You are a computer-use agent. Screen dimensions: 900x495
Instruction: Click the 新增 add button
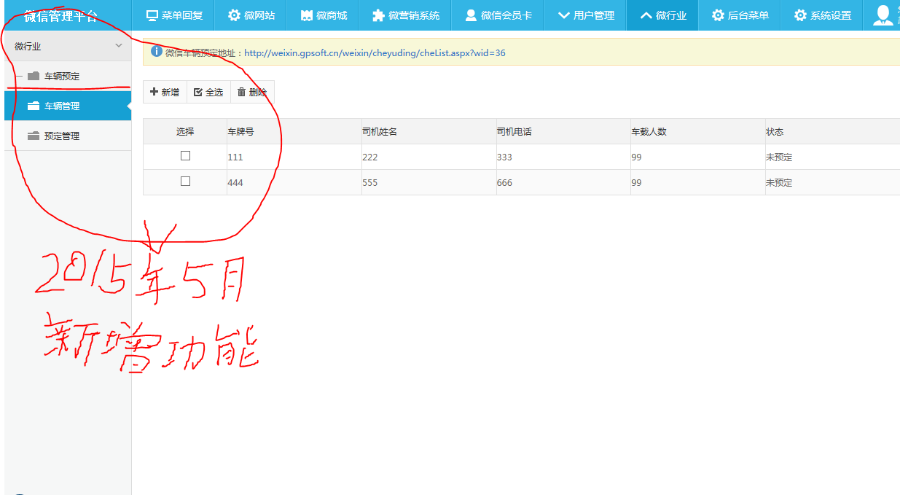tap(165, 92)
